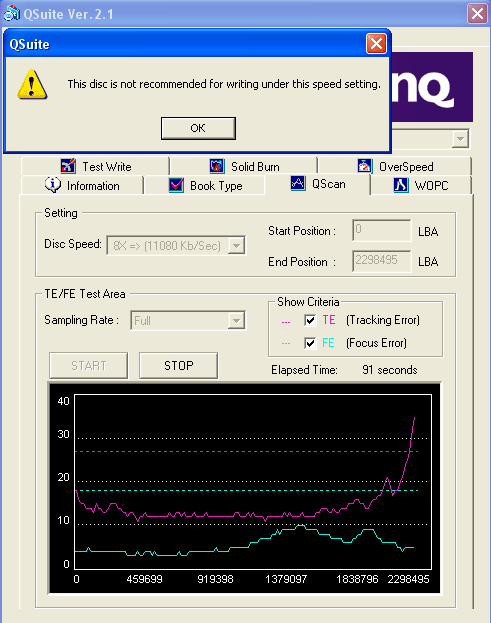The width and height of the screenshot is (491, 623).
Task: Stop the running QScan test
Action: 178,366
